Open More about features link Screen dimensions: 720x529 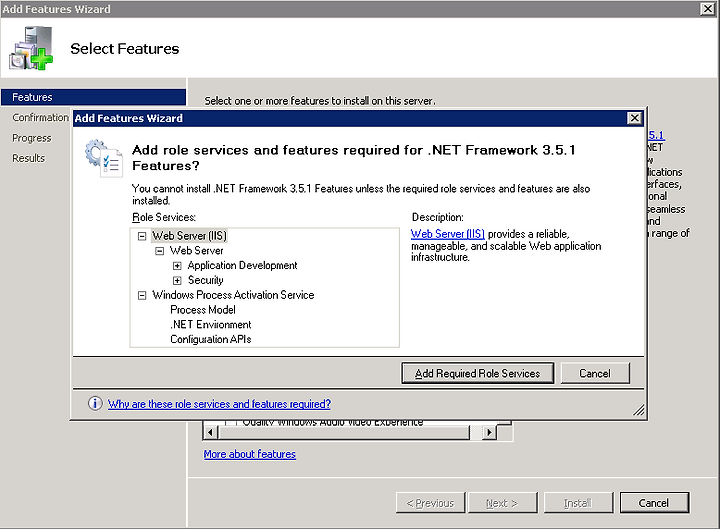pyautogui.click(x=250, y=454)
